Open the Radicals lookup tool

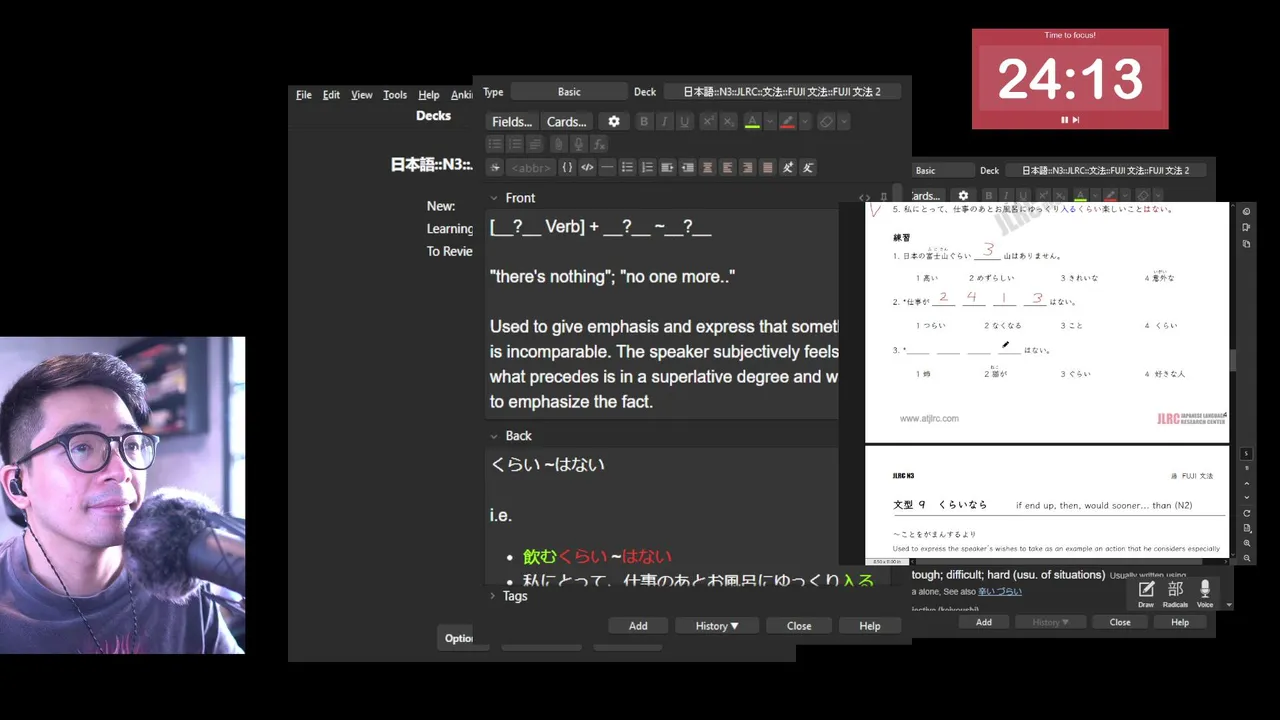[1176, 594]
